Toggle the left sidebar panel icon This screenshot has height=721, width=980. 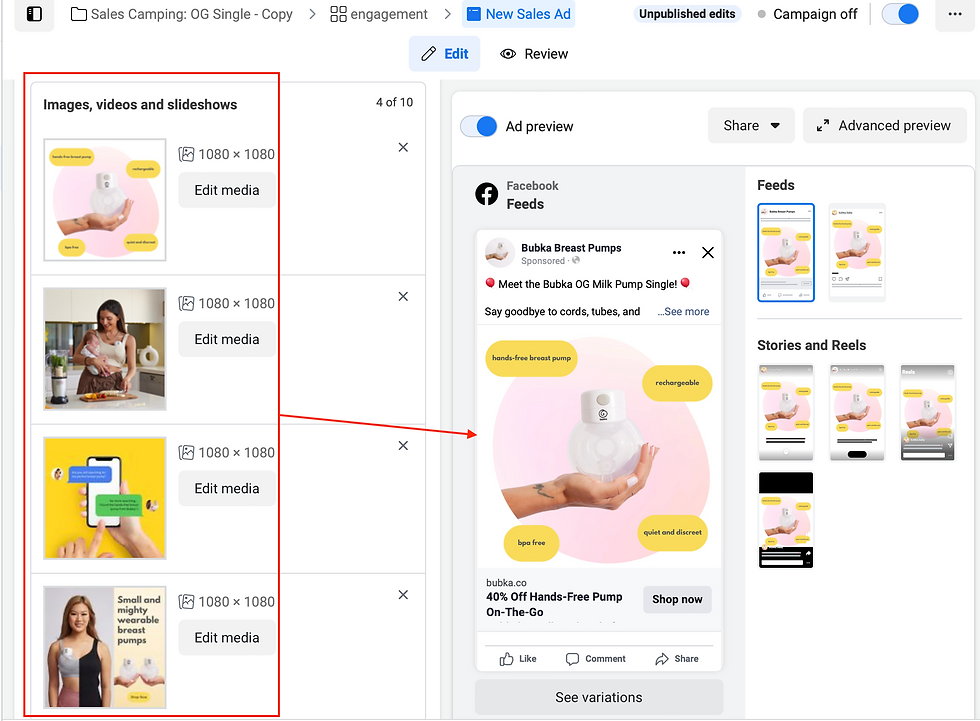34,14
